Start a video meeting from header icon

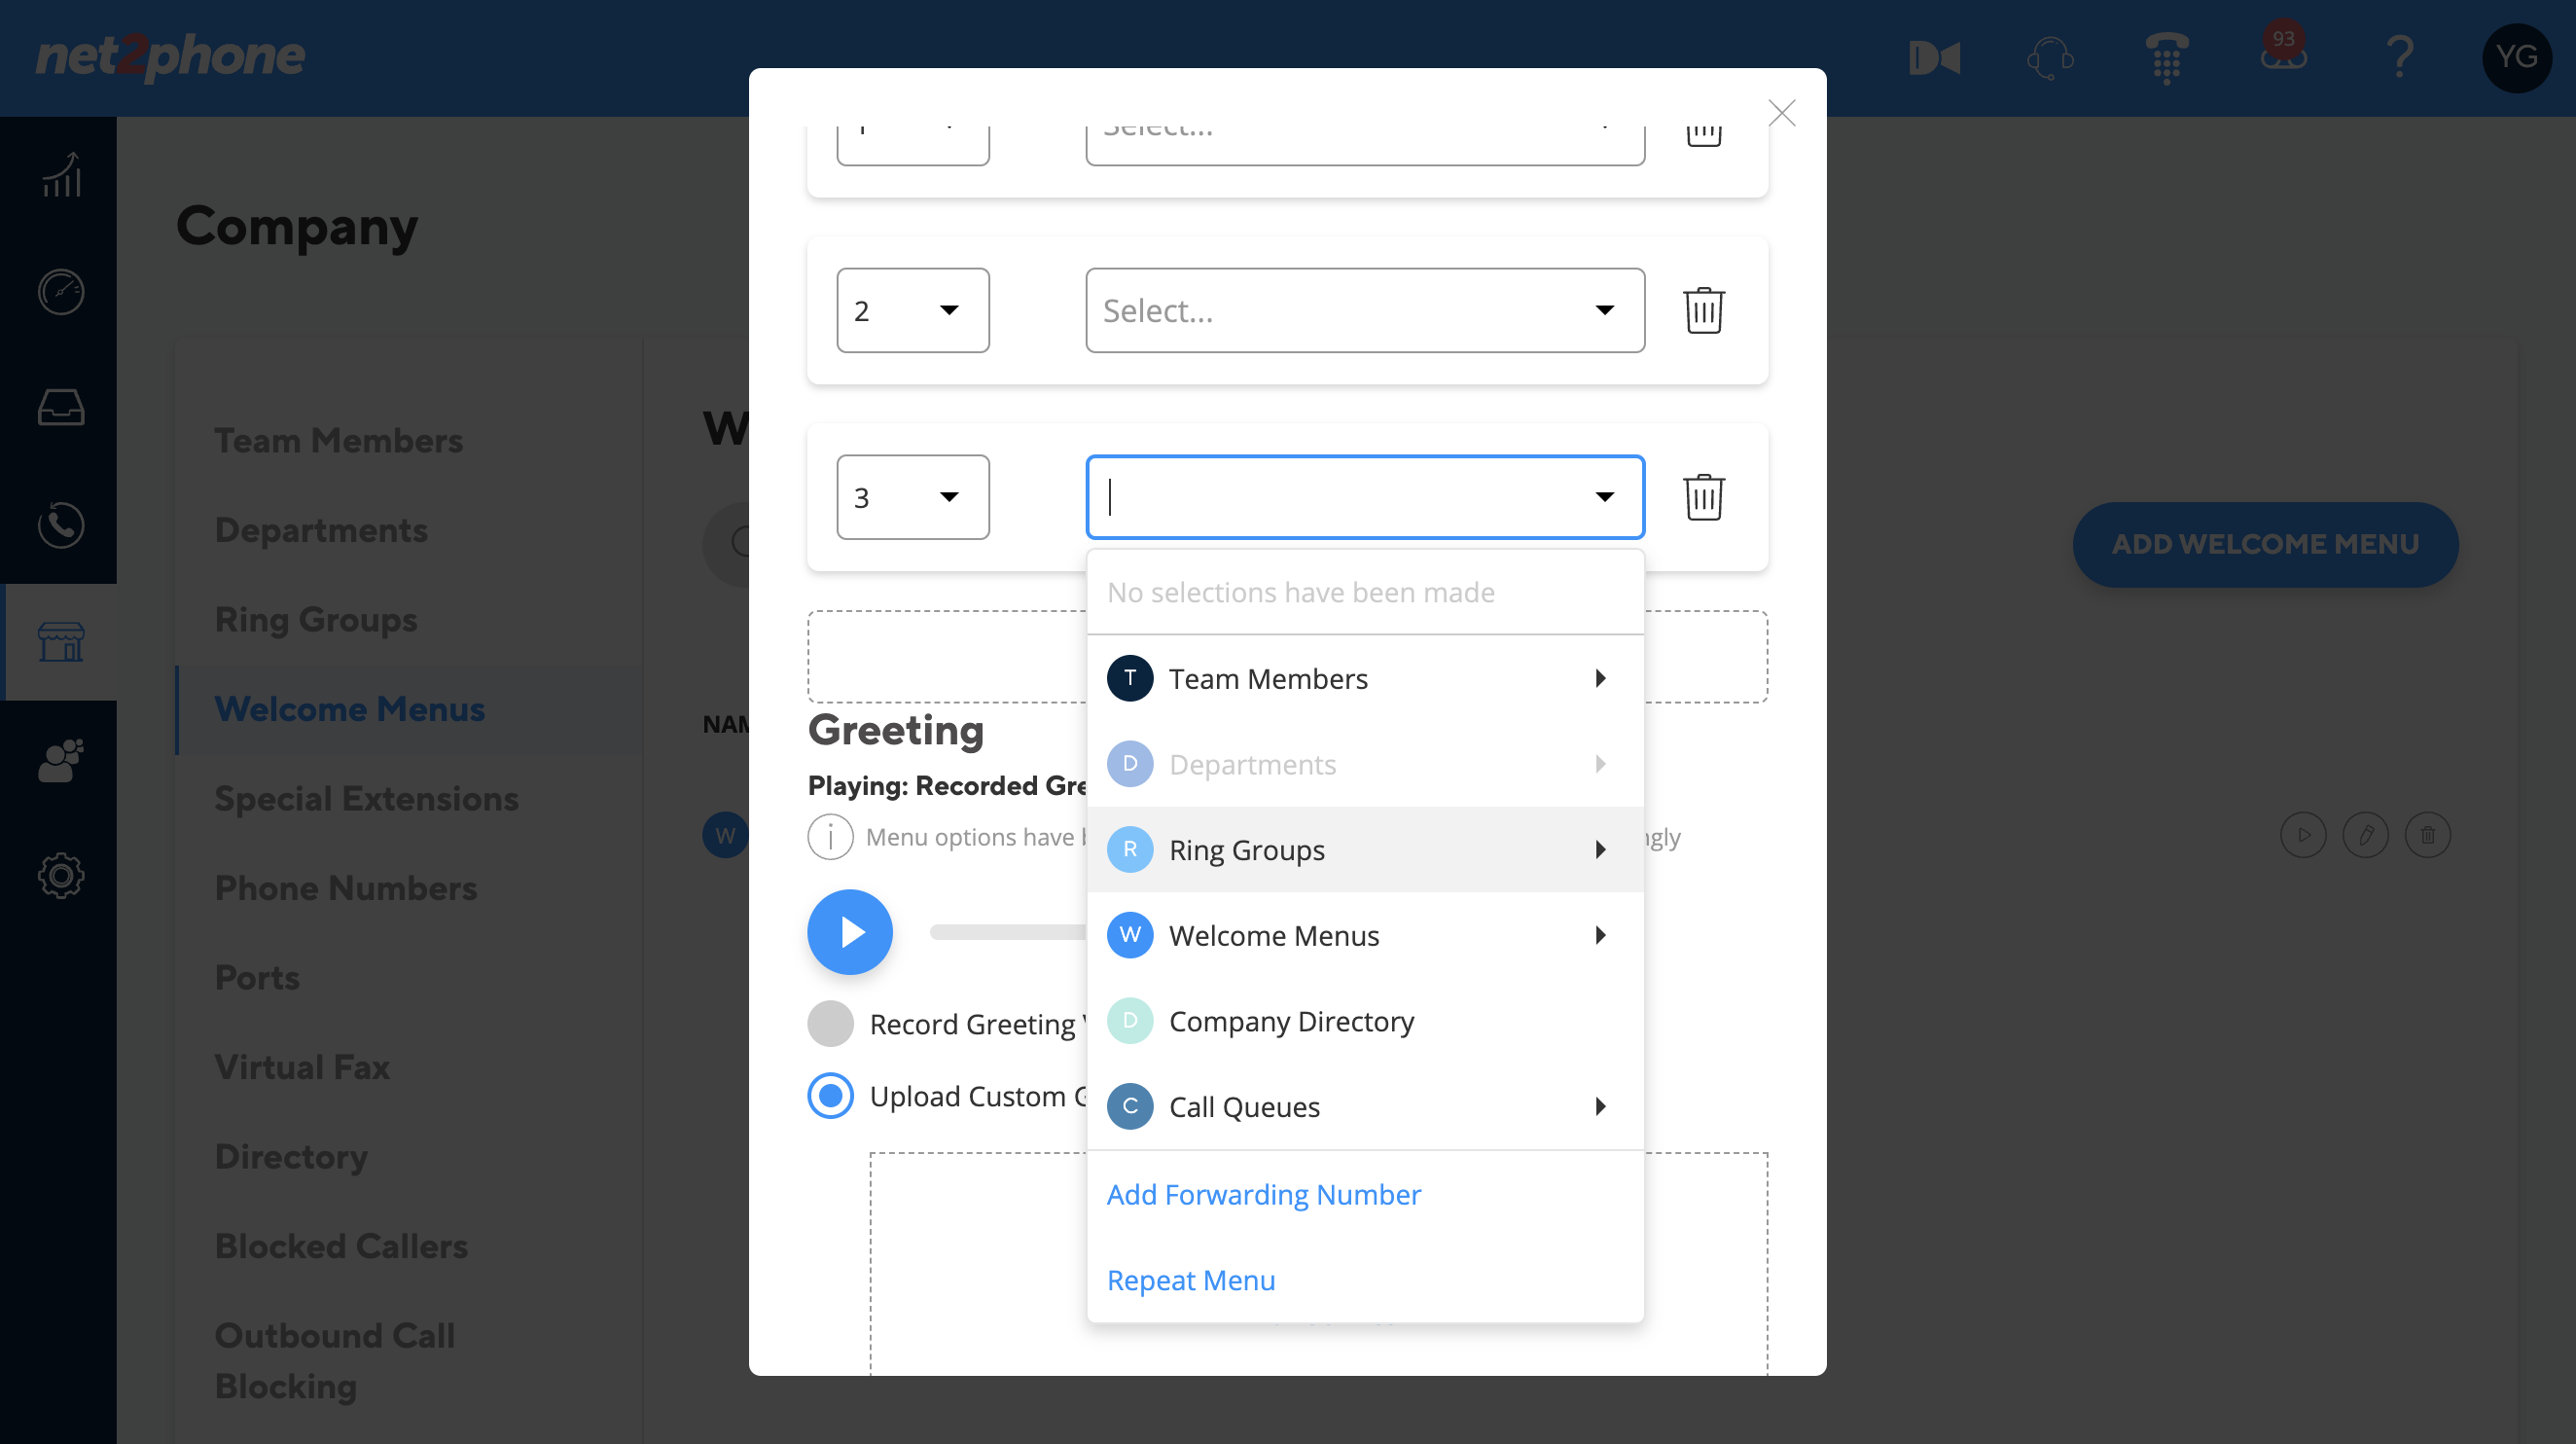tap(1934, 58)
